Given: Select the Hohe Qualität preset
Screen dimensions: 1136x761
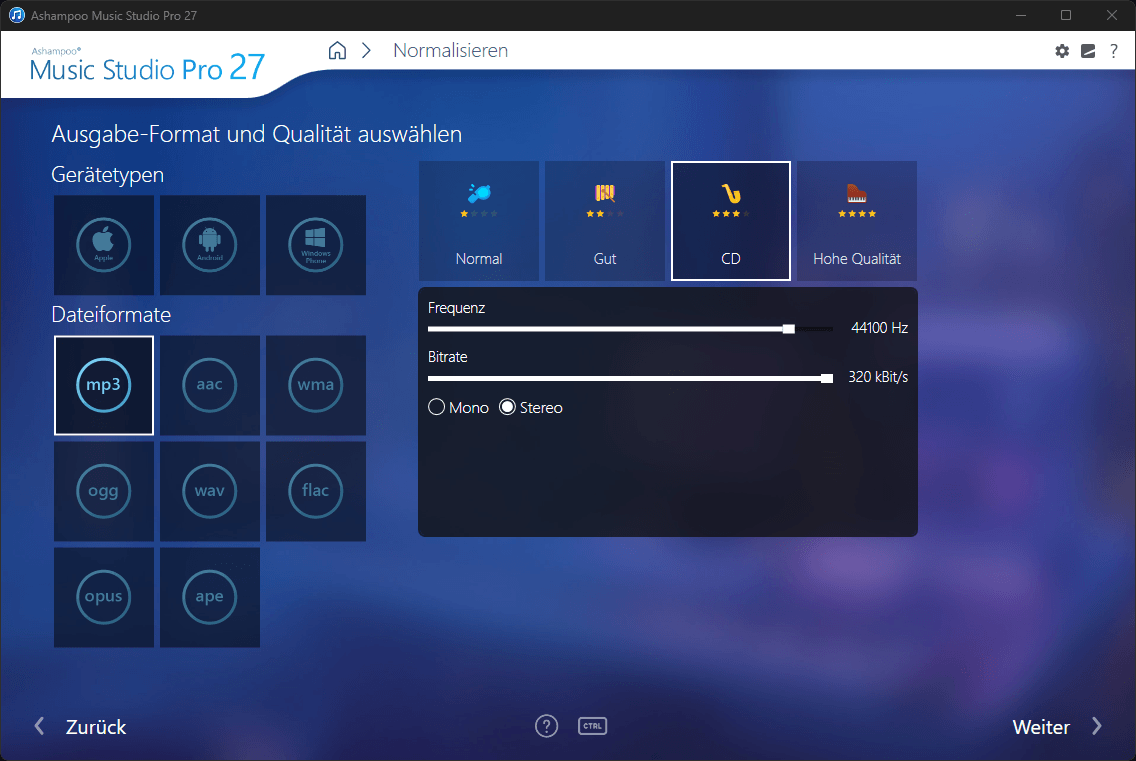Looking at the screenshot, I should click(857, 221).
